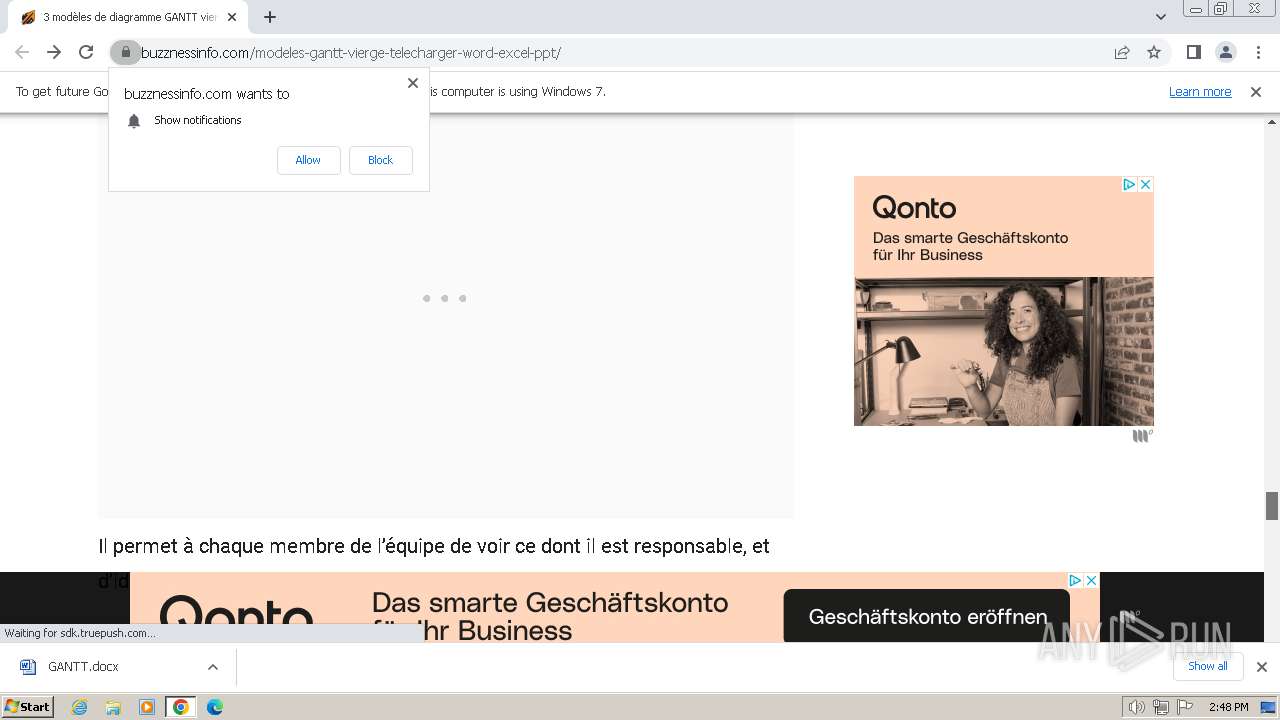Image resolution: width=1280 pixels, height=720 pixels.
Task: Click the Mediavine logo under ad
Action: point(1142,436)
